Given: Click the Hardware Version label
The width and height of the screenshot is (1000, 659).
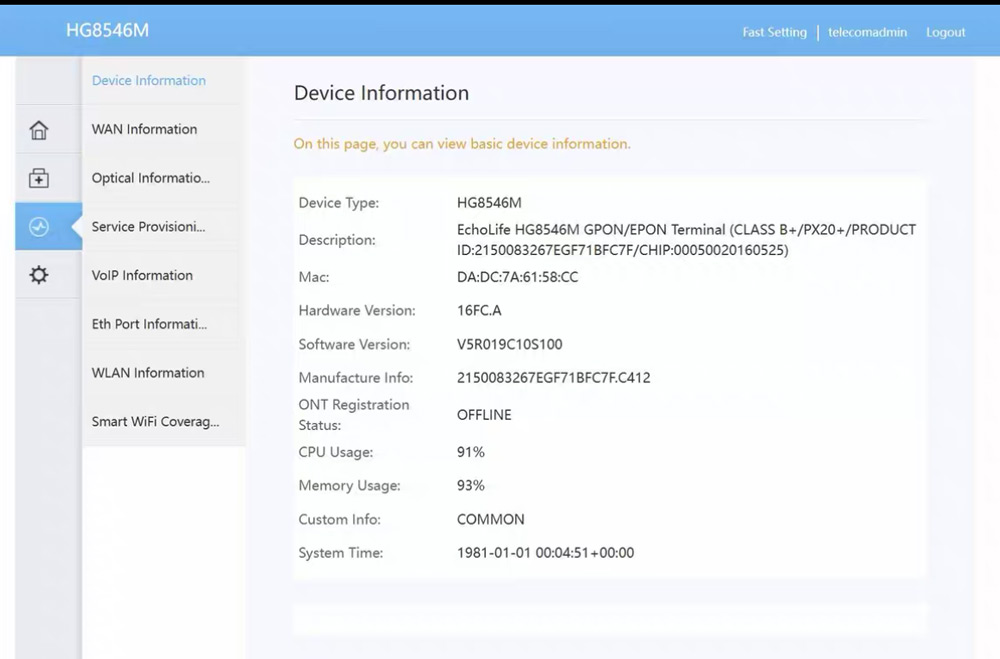Looking at the screenshot, I should click(357, 311).
